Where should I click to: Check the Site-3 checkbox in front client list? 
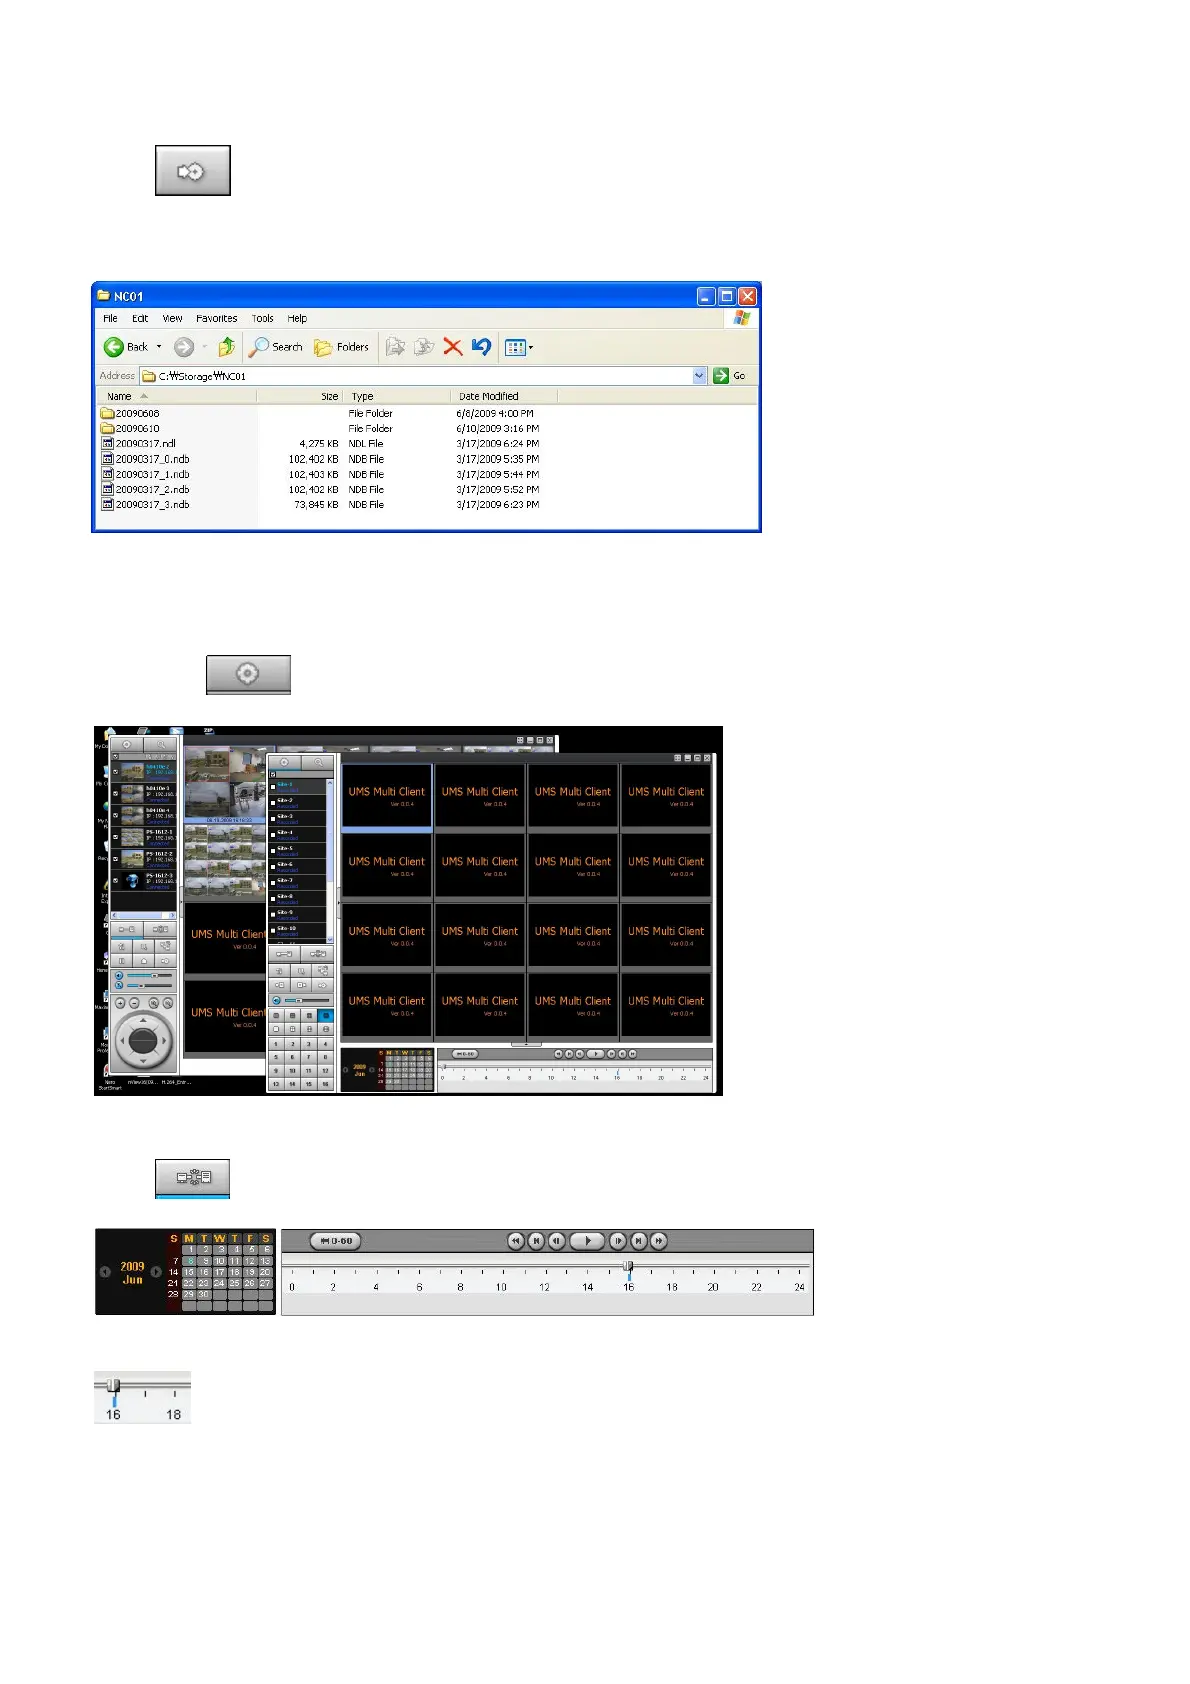tap(273, 819)
